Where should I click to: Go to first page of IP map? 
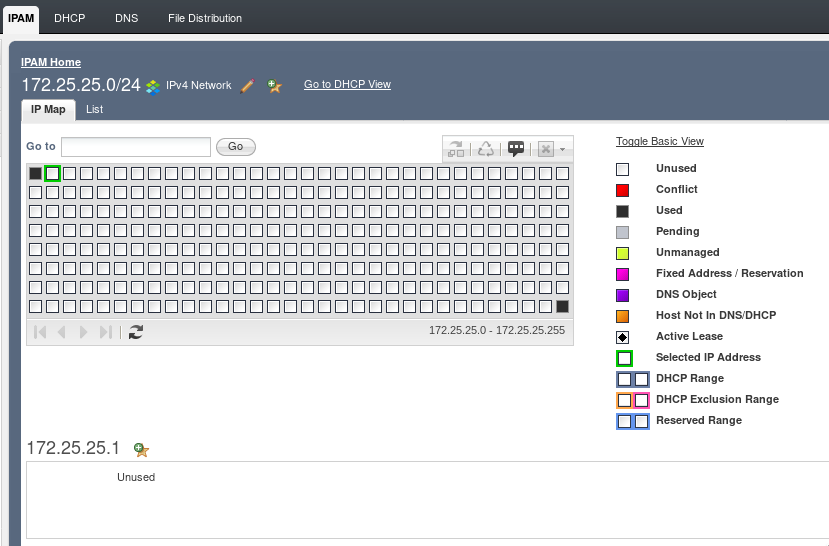40,332
